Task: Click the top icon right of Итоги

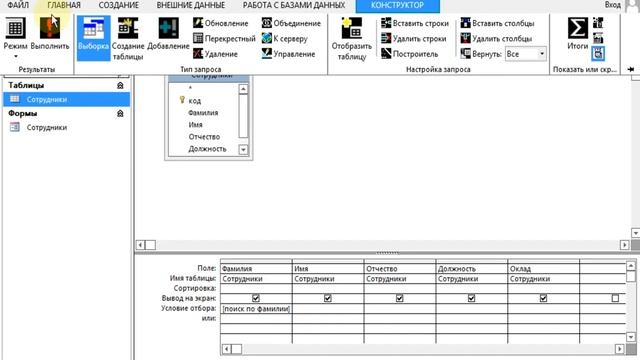Action: tap(598, 23)
